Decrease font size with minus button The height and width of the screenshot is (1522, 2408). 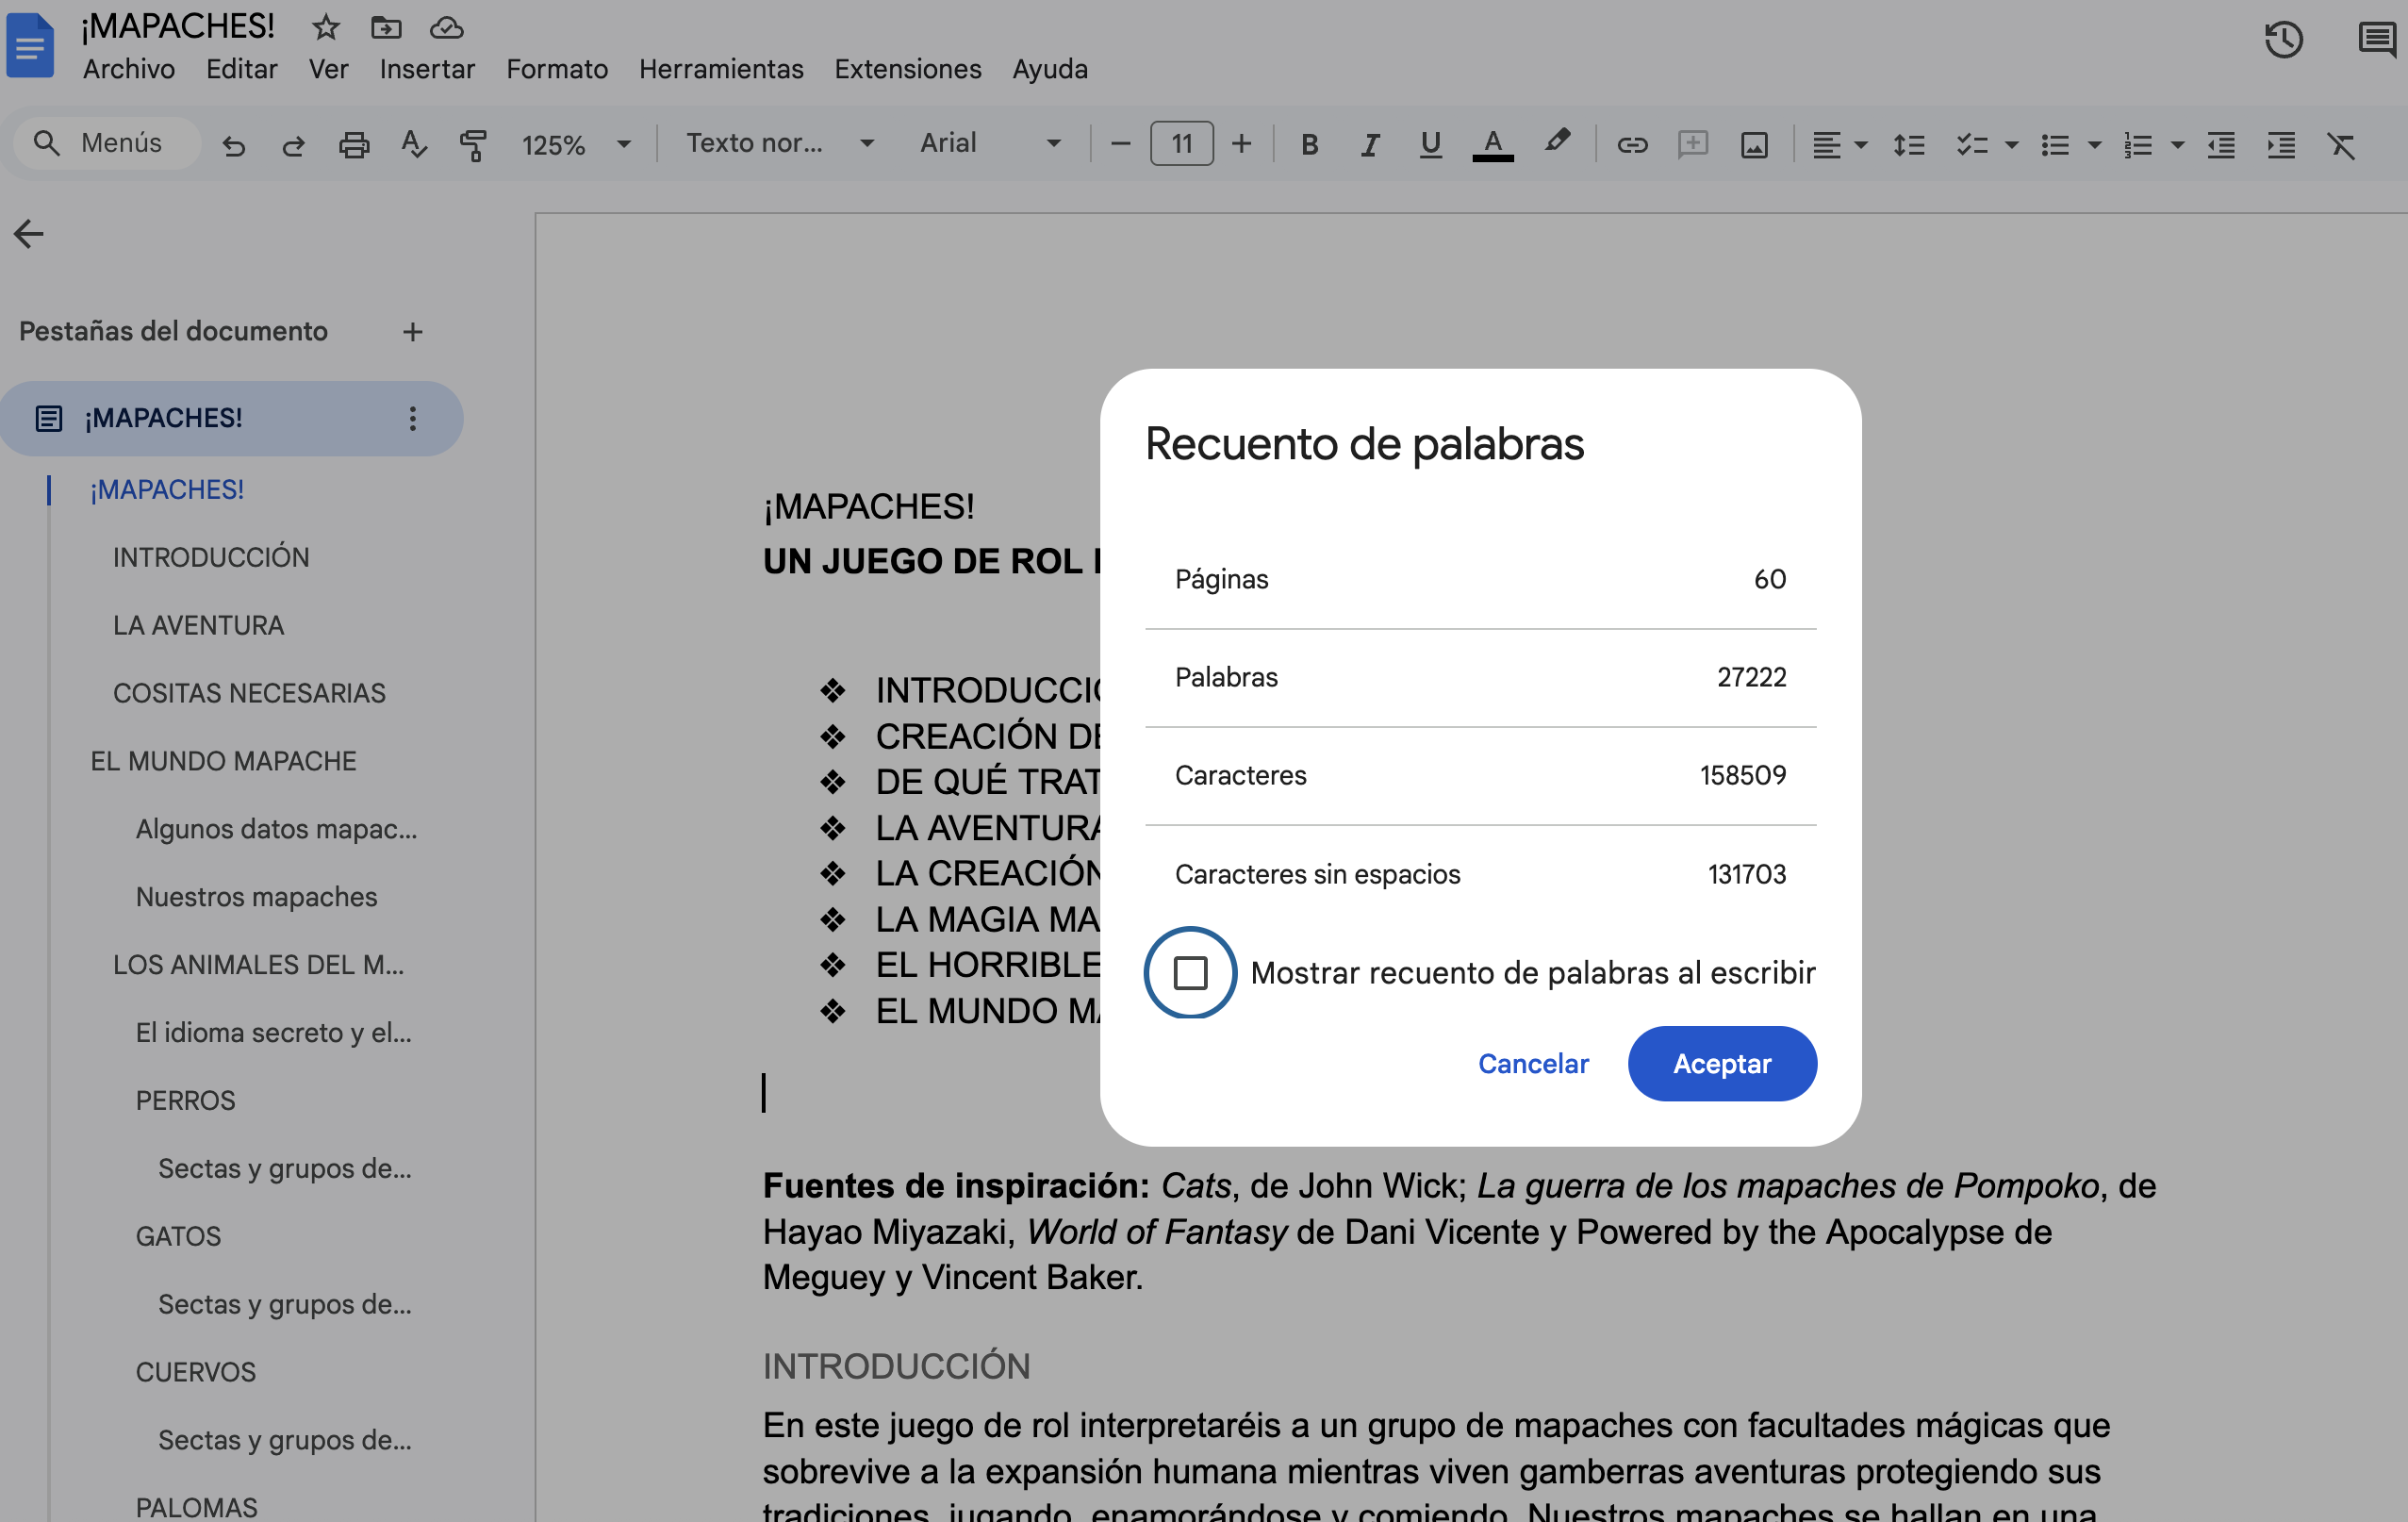pyautogui.click(x=1120, y=145)
